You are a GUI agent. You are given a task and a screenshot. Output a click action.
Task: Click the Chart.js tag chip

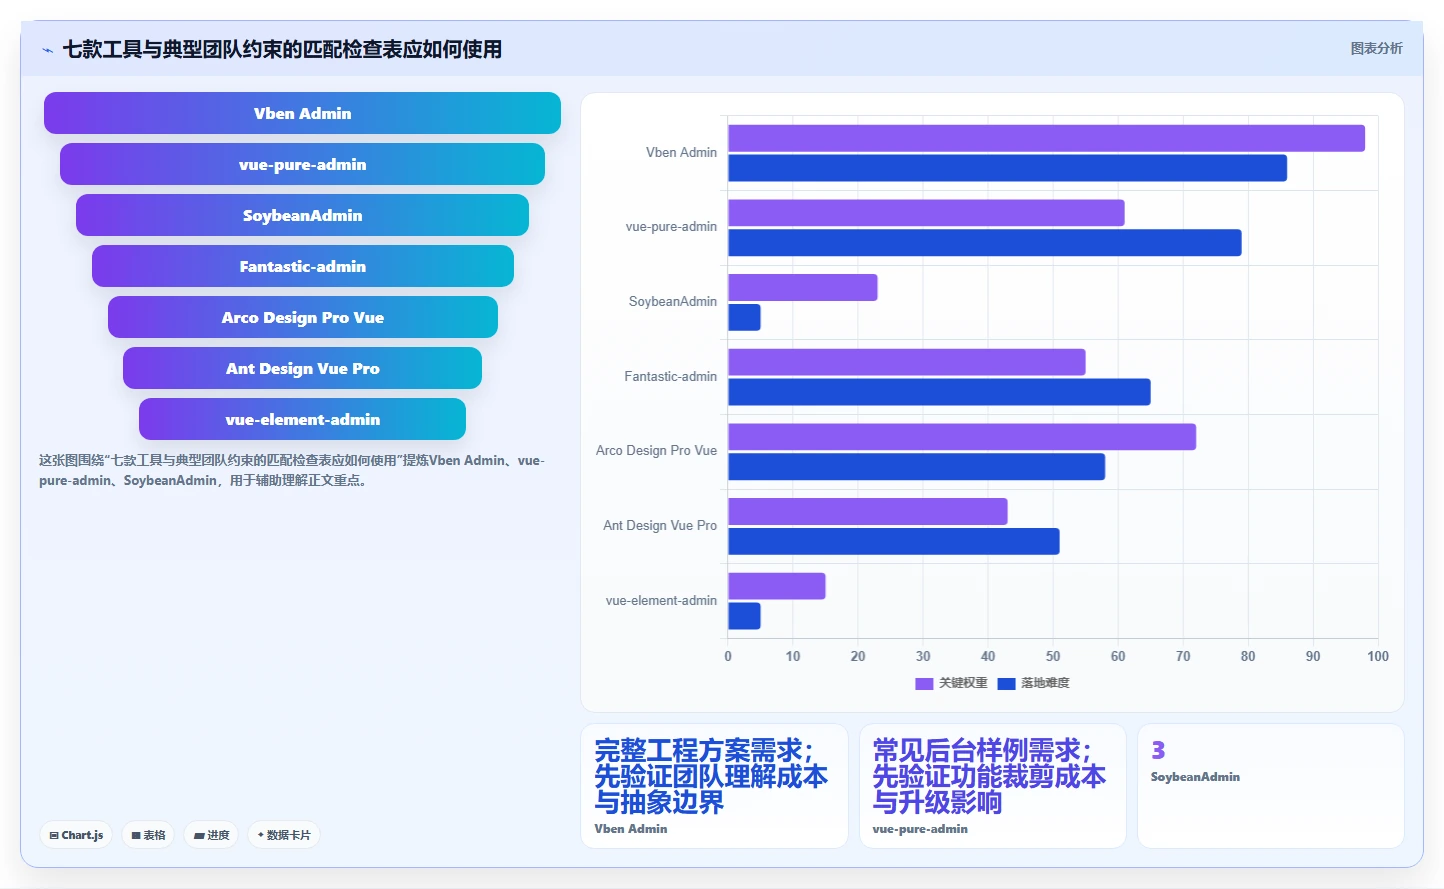click(x=76, y=835)
